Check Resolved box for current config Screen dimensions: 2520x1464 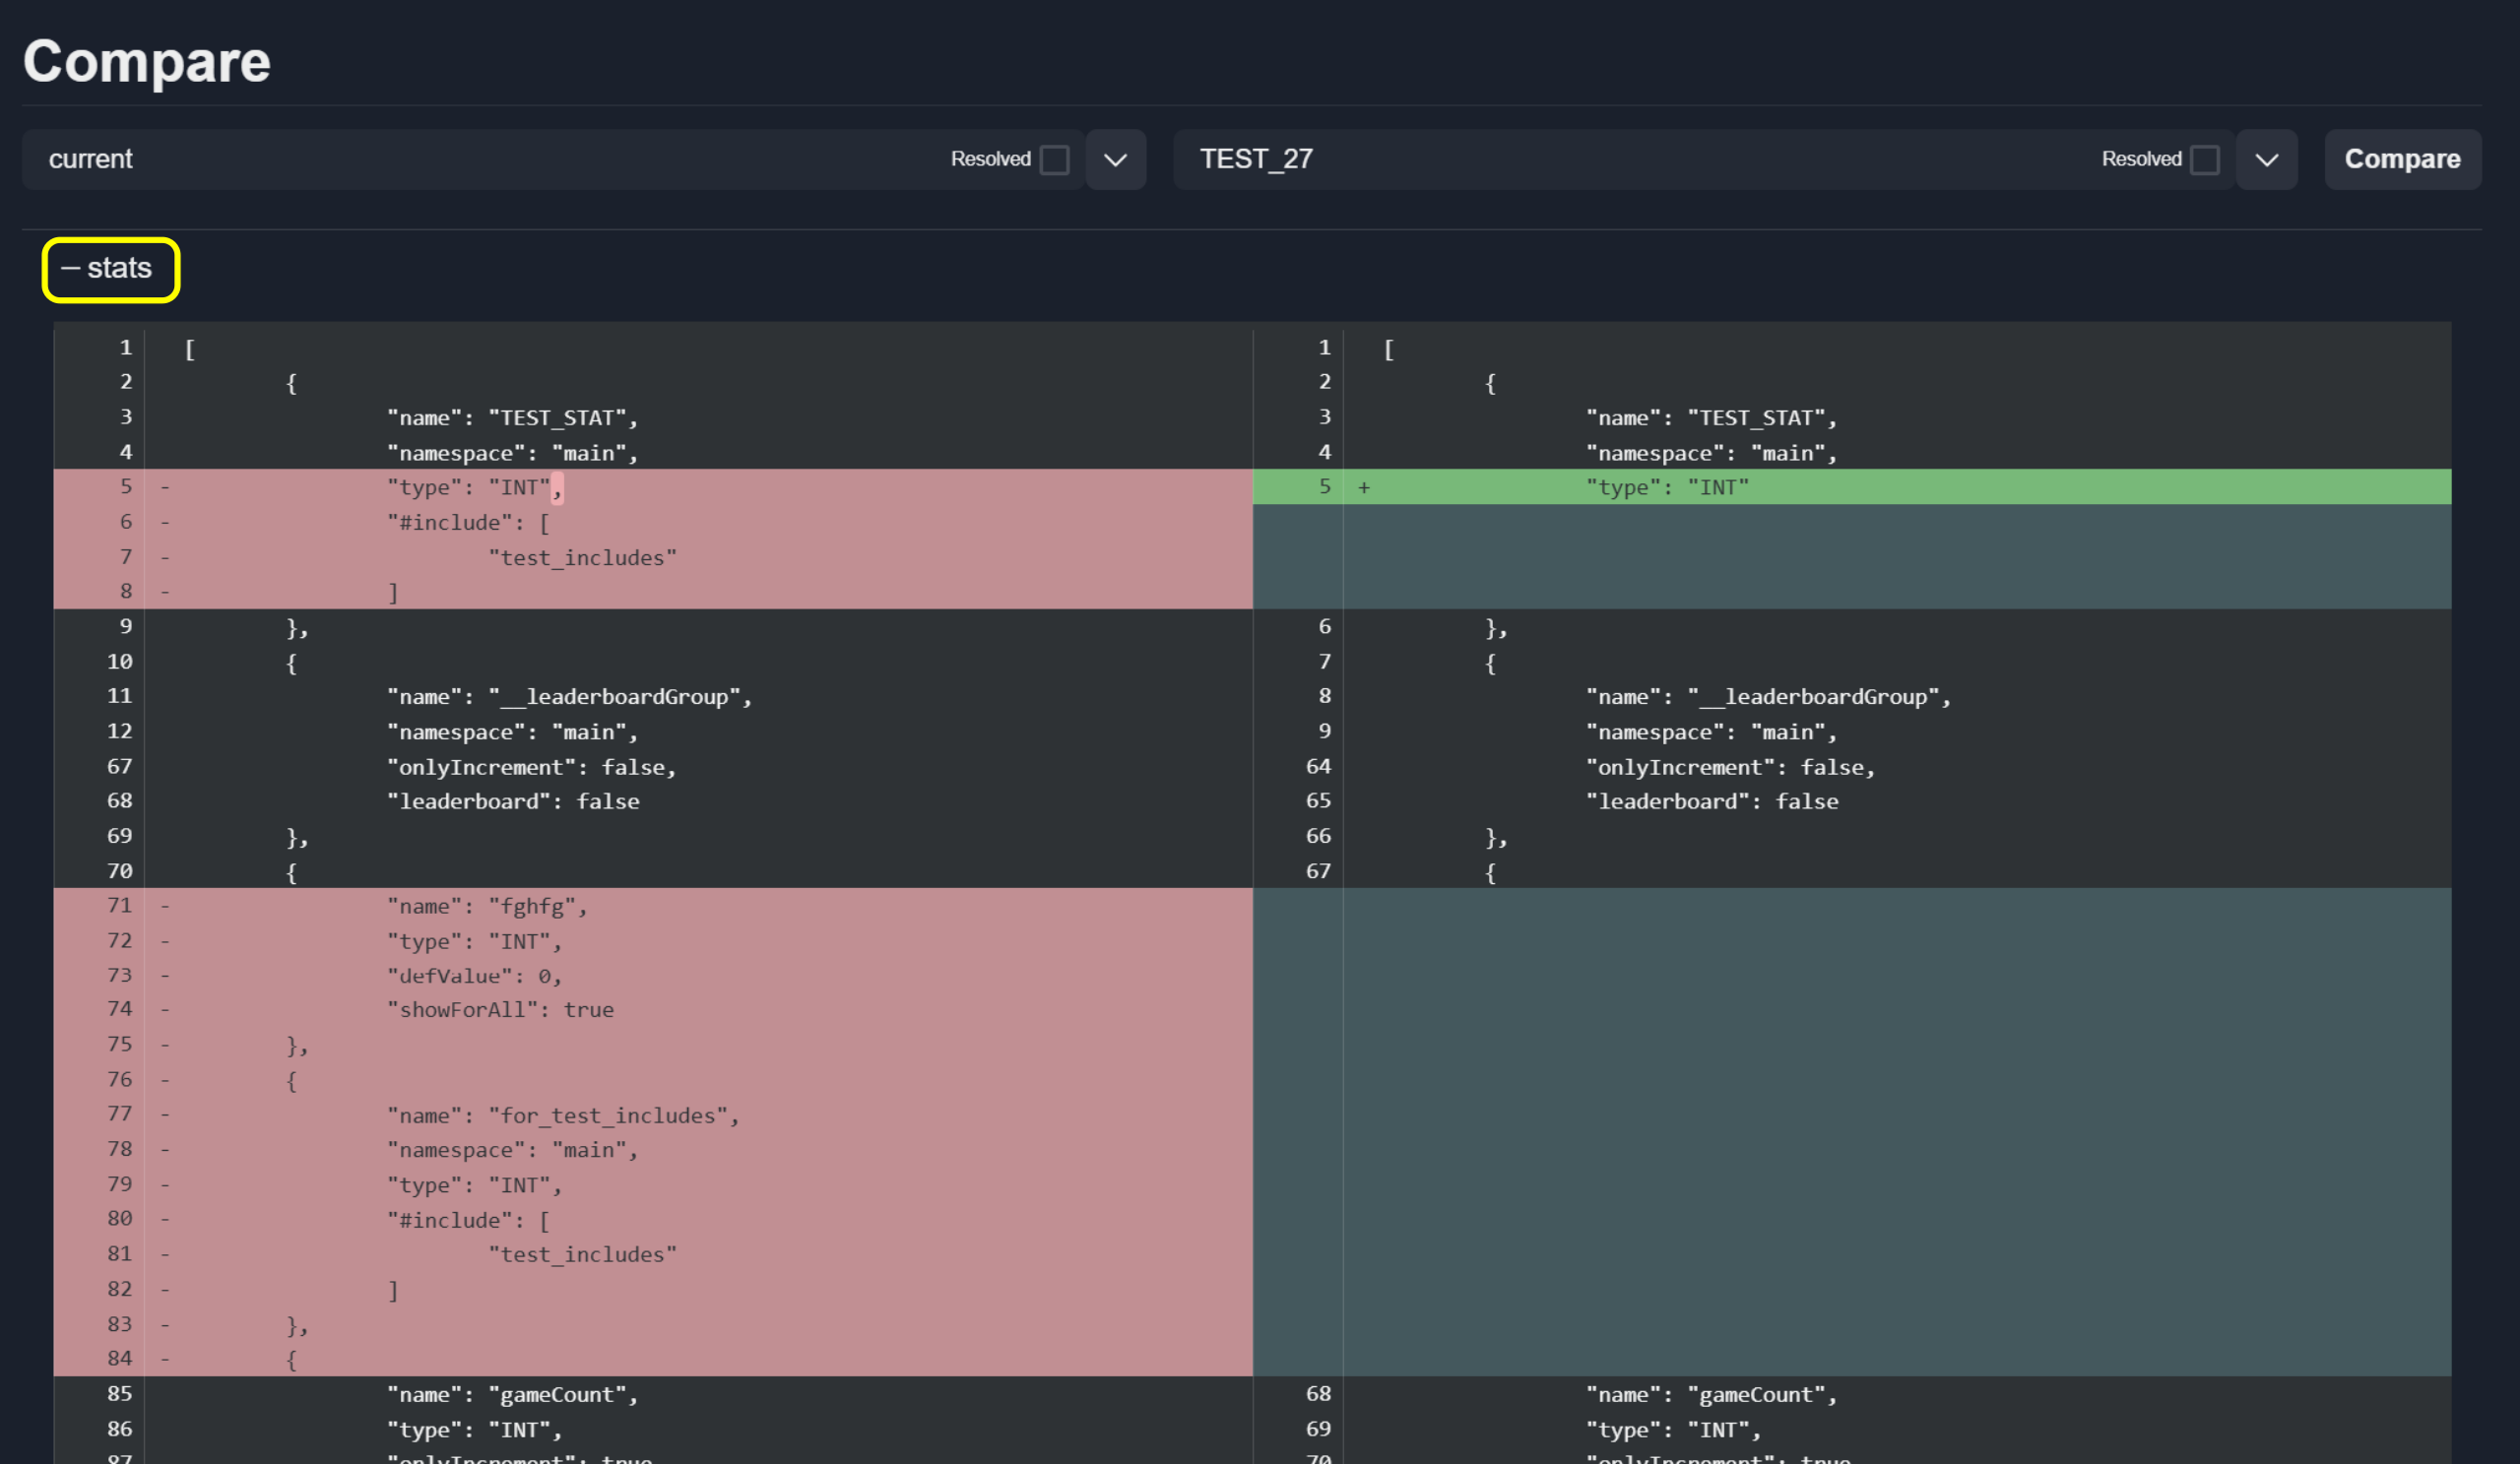coord(1054,160)
